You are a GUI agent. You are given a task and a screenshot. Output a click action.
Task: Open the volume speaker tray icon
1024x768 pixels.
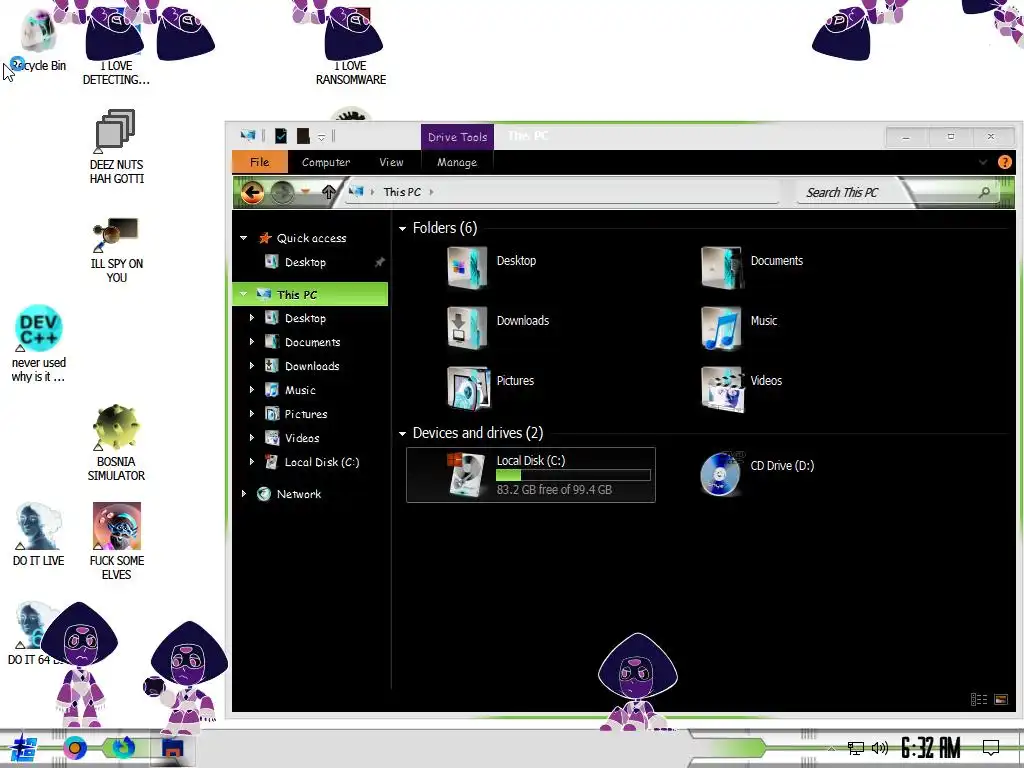click(x=880, y=748)
